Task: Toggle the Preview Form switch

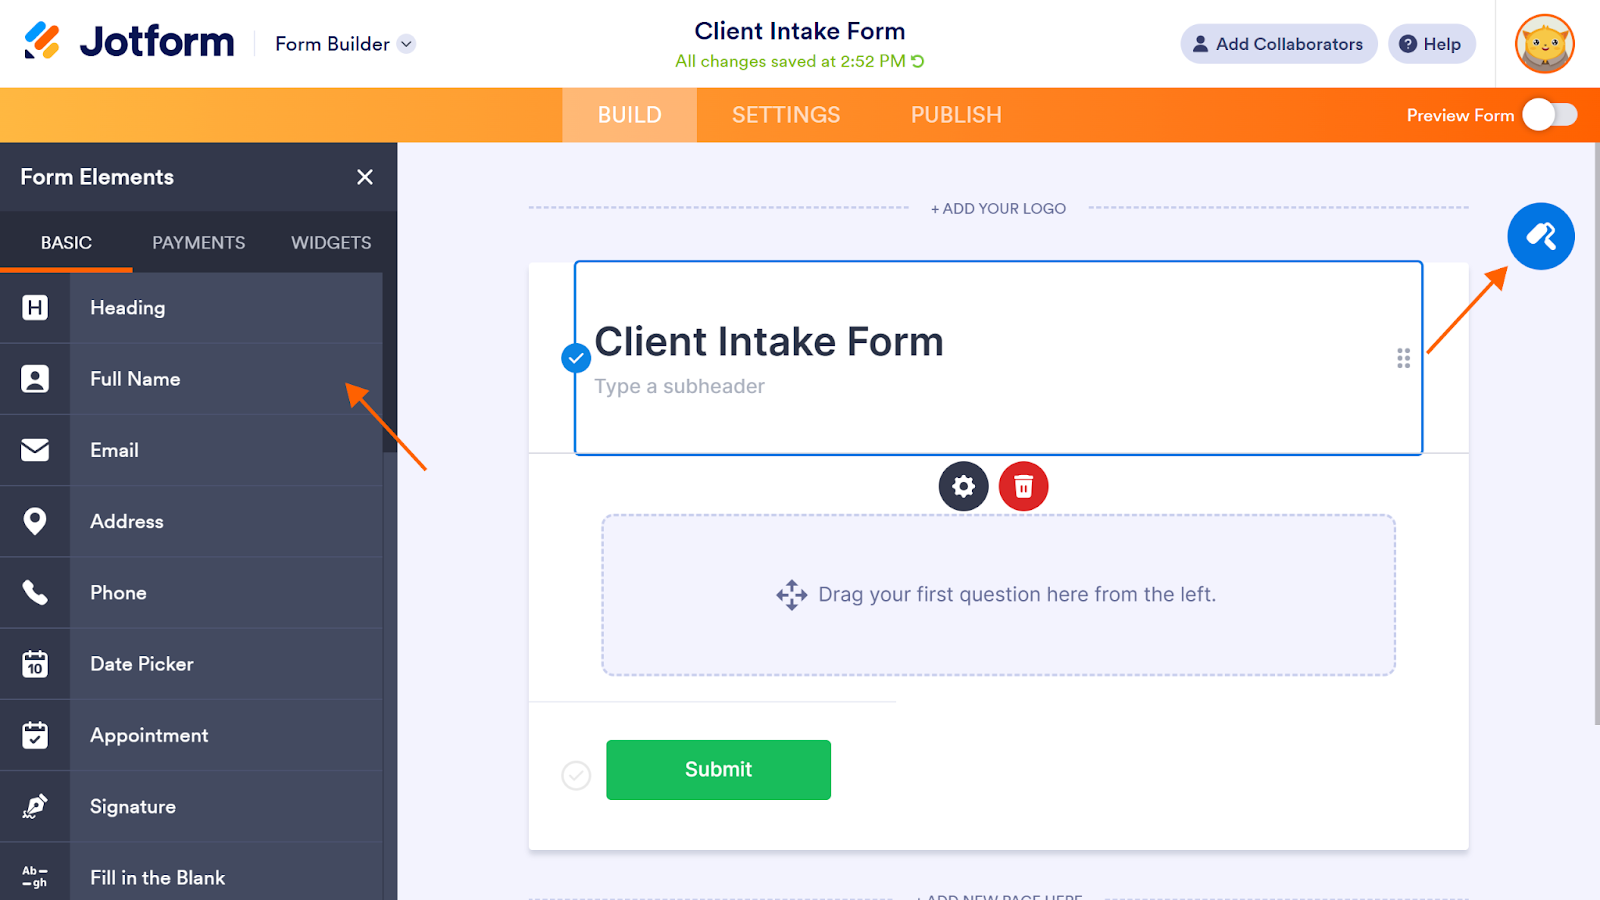Action: [x=1549, y=115]
